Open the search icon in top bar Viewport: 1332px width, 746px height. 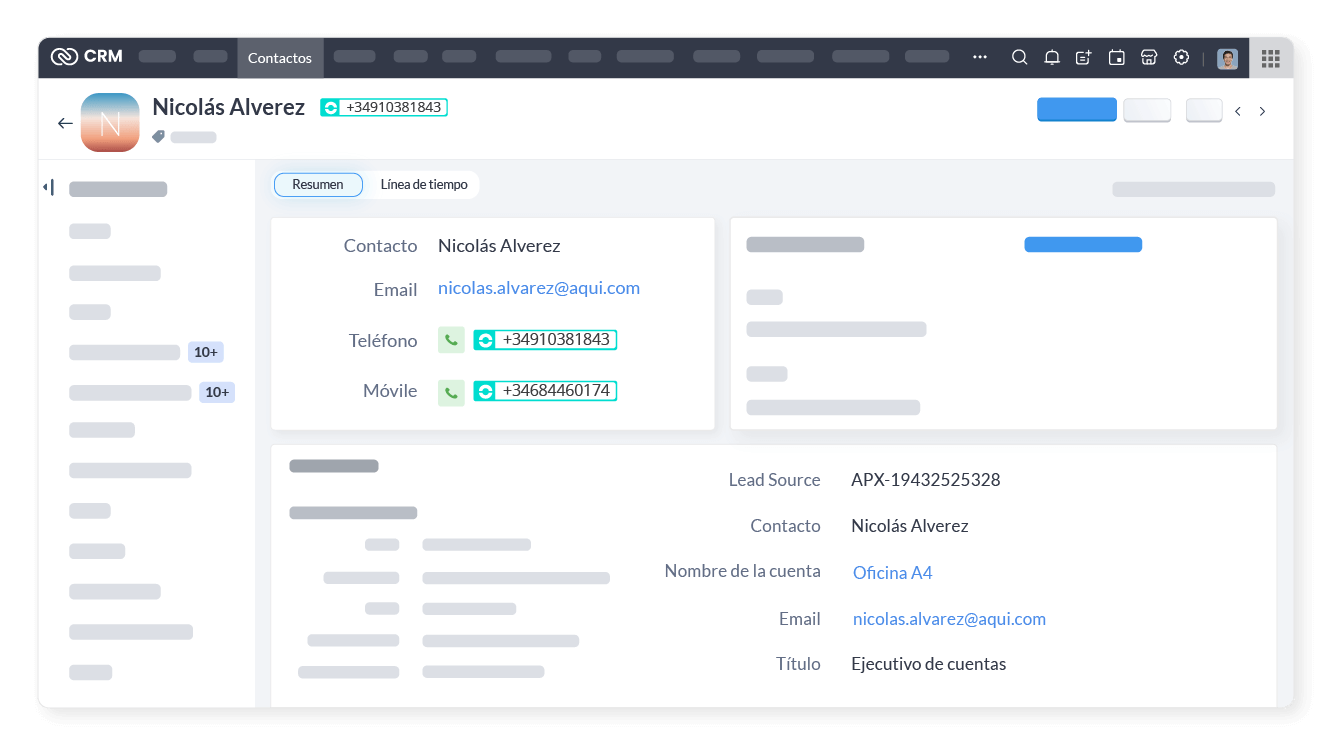click(x=1019, y=57)
